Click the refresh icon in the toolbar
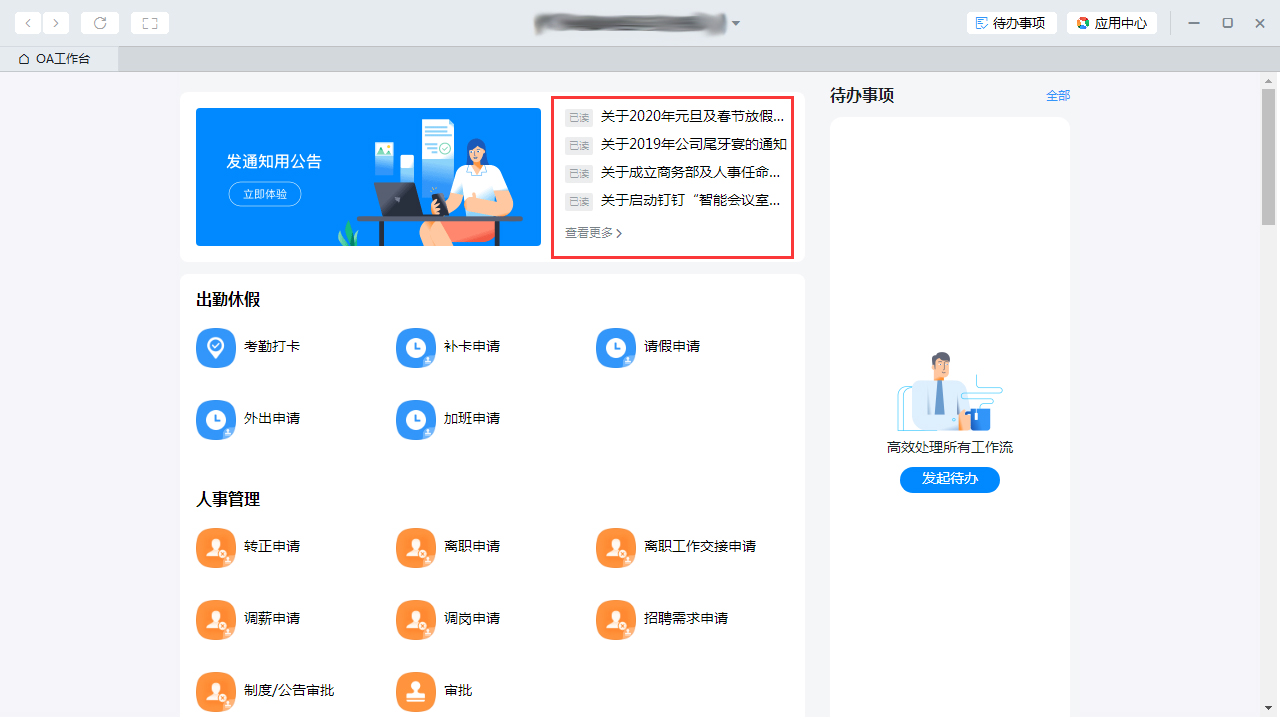 pyautogui.click(x=99, y=22)
